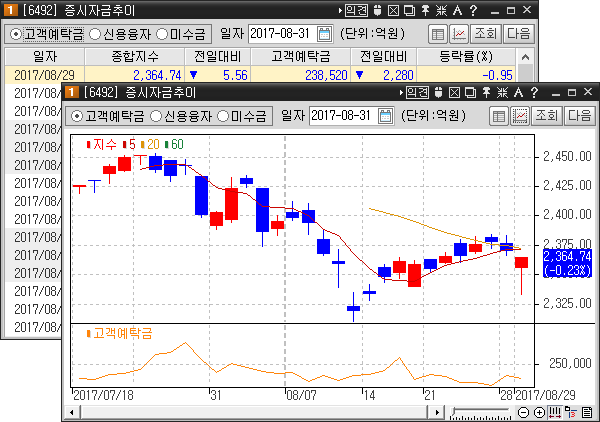This screenshot has height=422, width=600.
Task: Click the overlapping-windows icon in front window title bar
Action: pyautogui.click(x=470, y=92)
